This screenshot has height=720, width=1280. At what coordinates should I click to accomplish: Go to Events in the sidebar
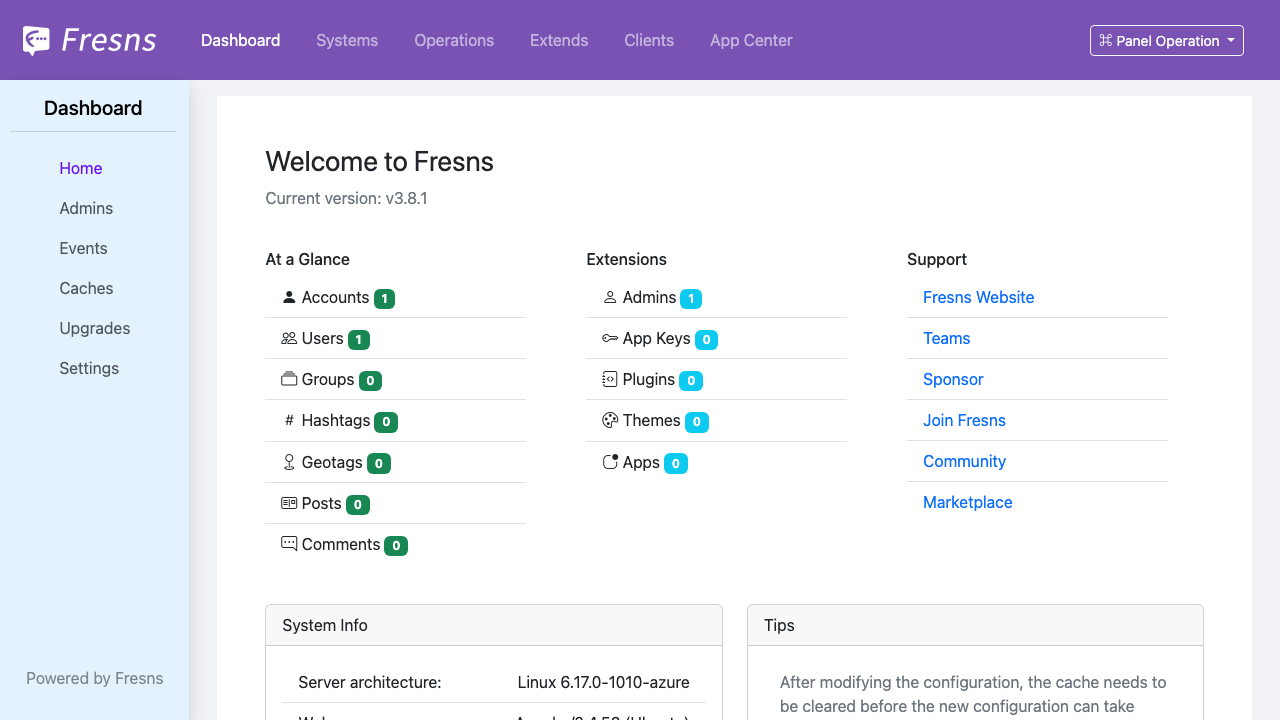pos(83,248)
